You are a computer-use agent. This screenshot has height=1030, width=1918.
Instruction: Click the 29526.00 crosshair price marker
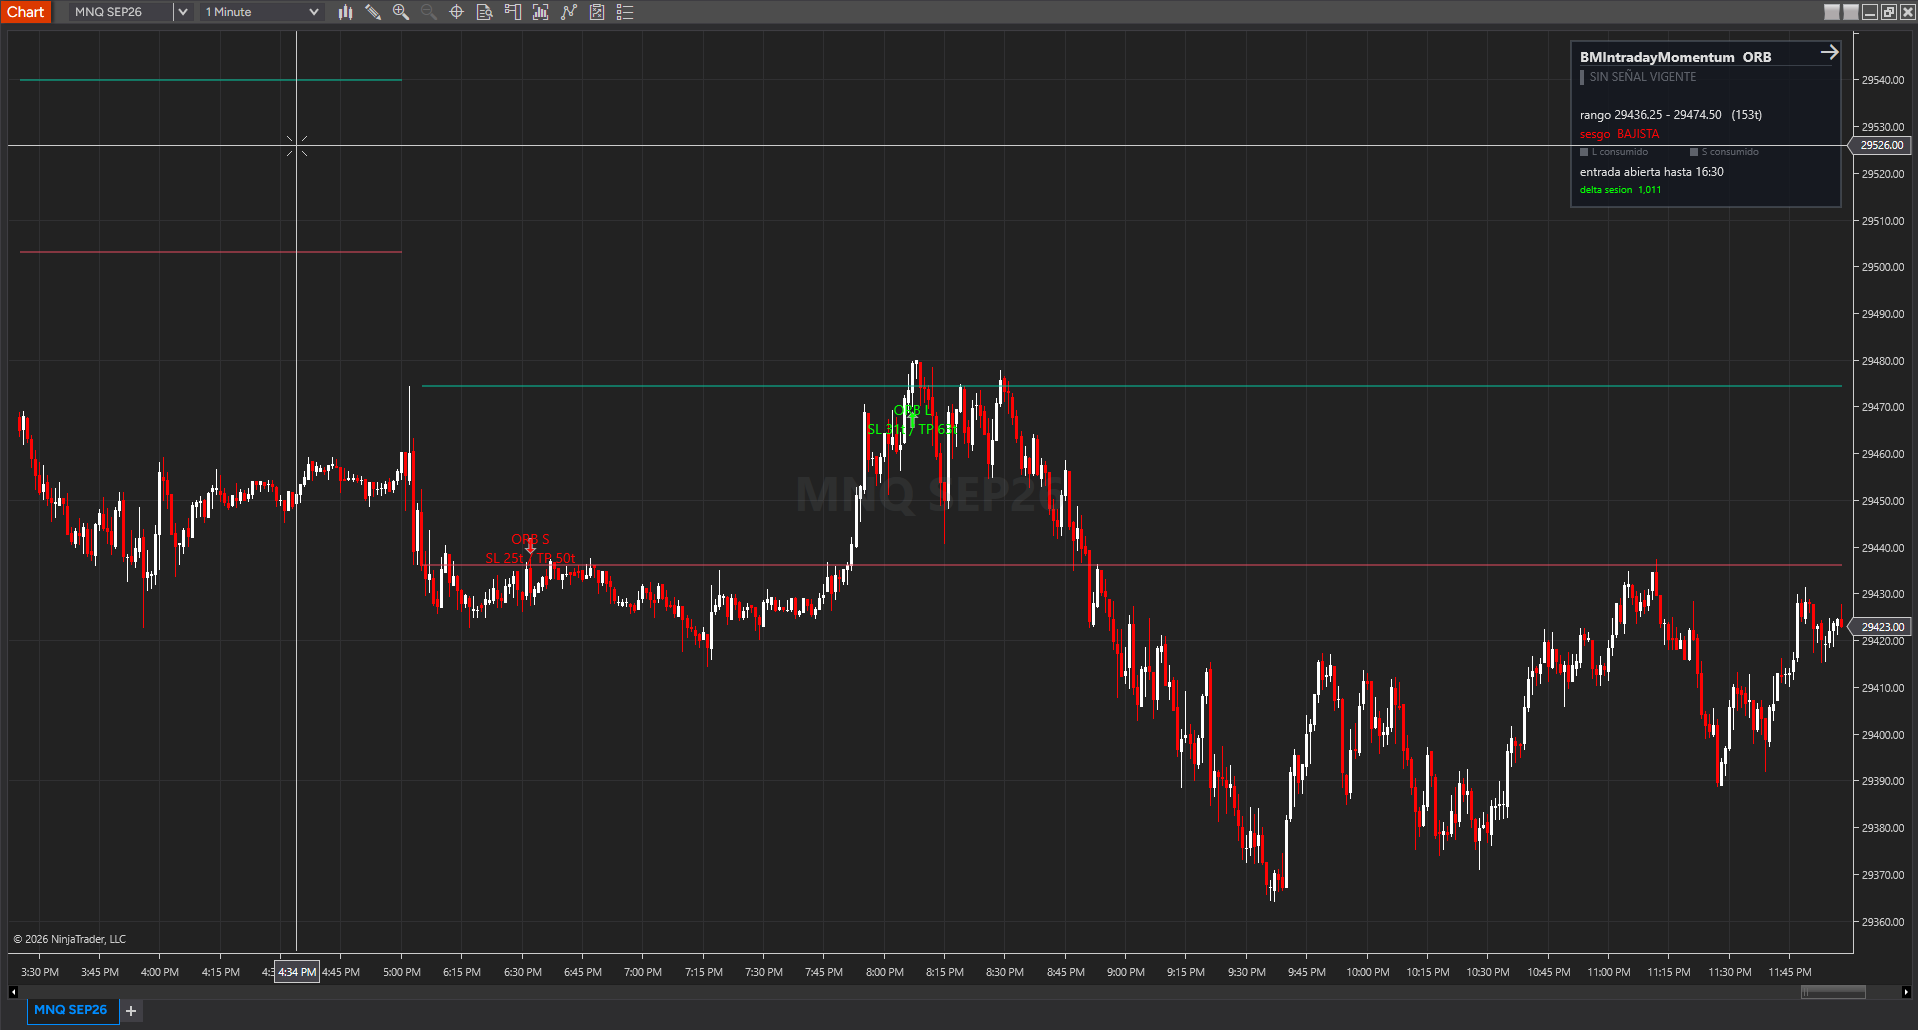click(x=1881, y=145)
